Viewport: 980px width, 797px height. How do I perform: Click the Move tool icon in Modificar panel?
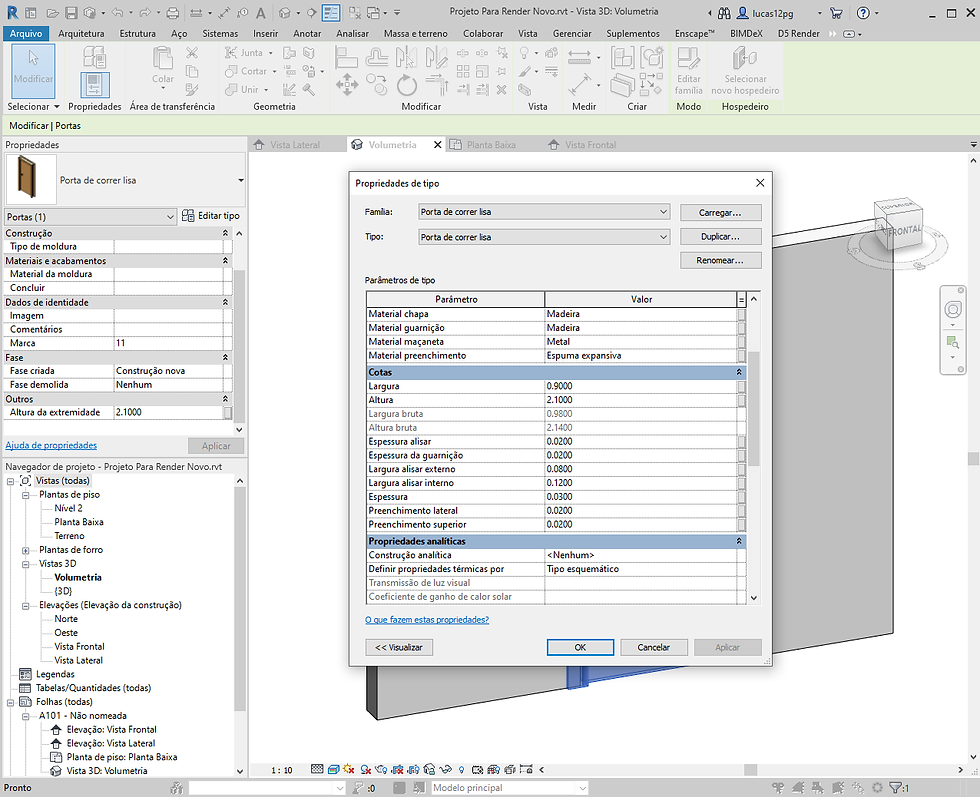click(347, 84)
